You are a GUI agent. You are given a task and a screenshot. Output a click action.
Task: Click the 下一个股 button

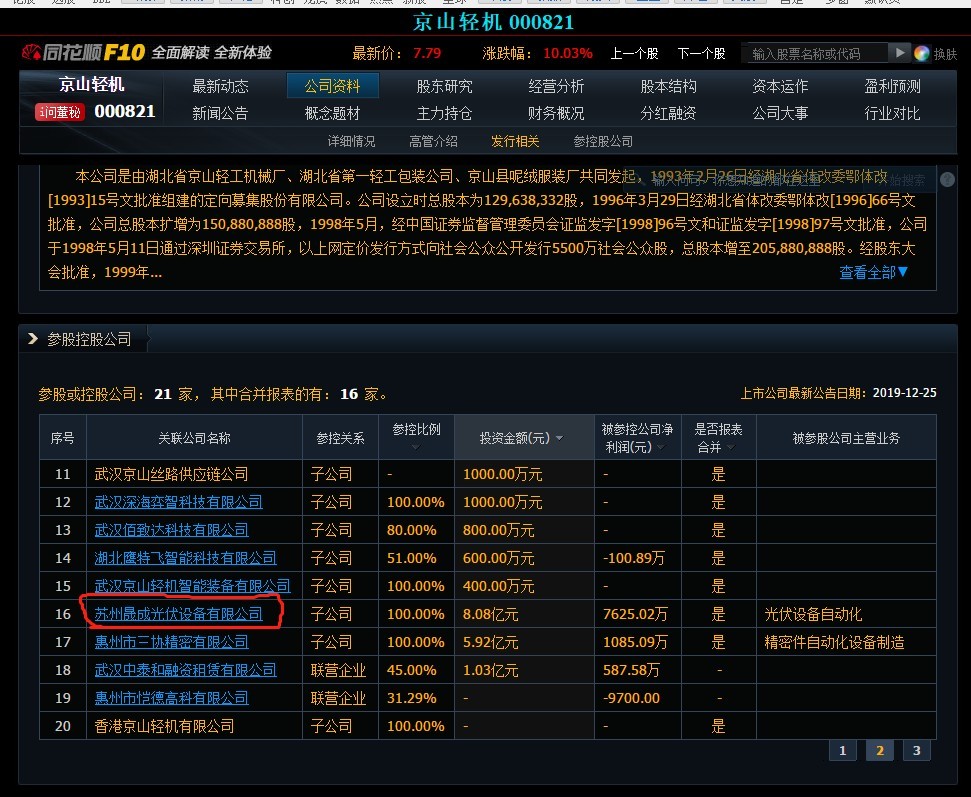702,52
